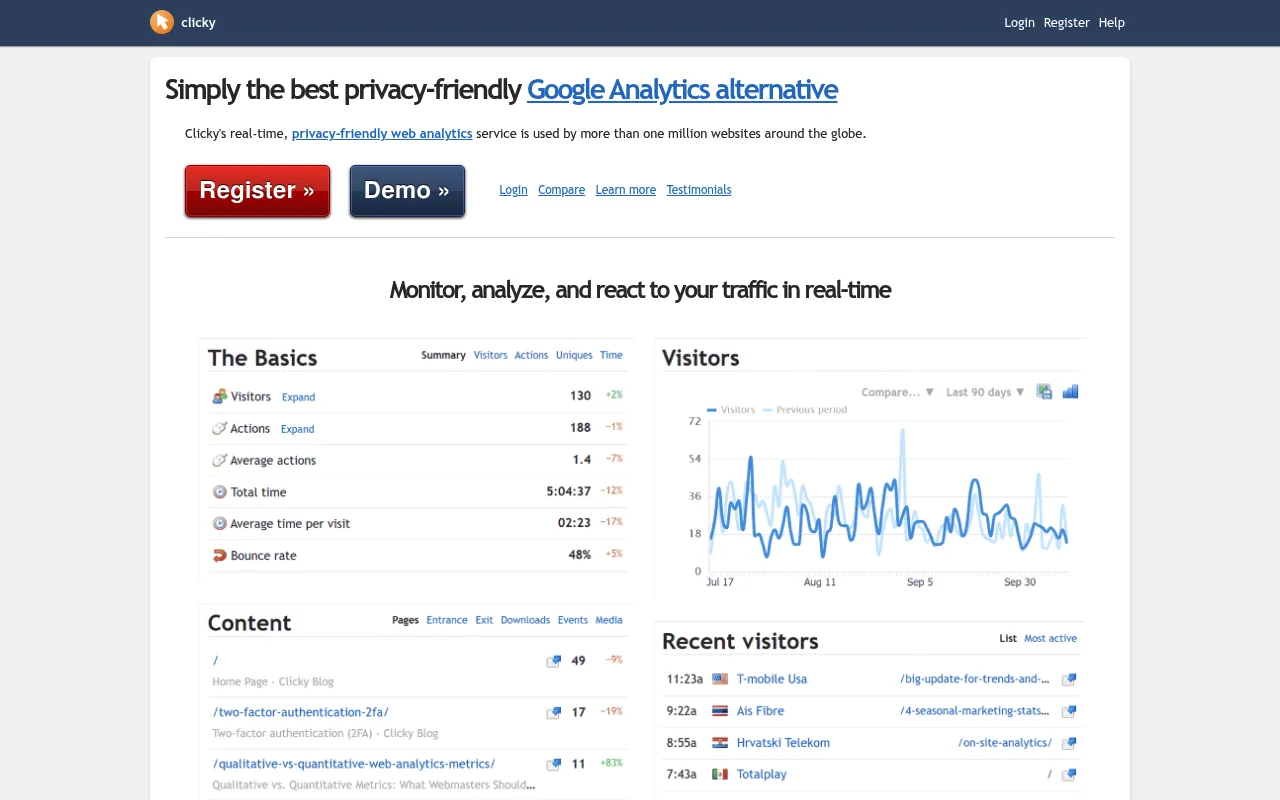Click the icon next to count 49 in Content
The width and height of the screenshot is (1280, 800).
click(553, 661)
